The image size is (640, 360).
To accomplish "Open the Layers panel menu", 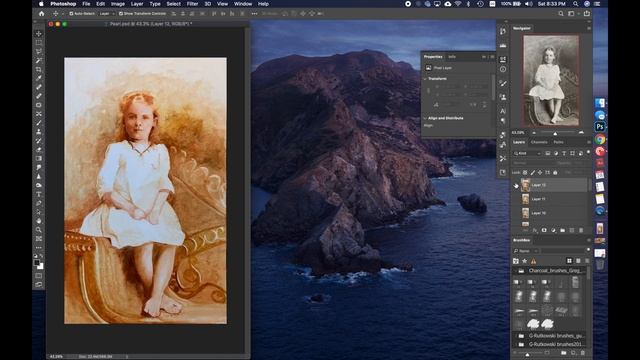I will coord(589,142).
